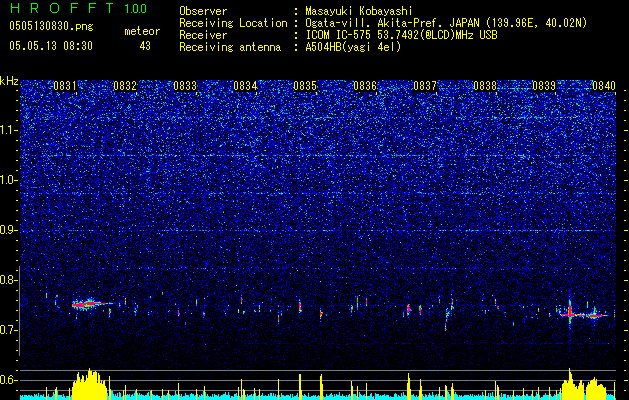Click the file name 0505130830.png
Screen dimensions: 629x400
coord(51,26)
